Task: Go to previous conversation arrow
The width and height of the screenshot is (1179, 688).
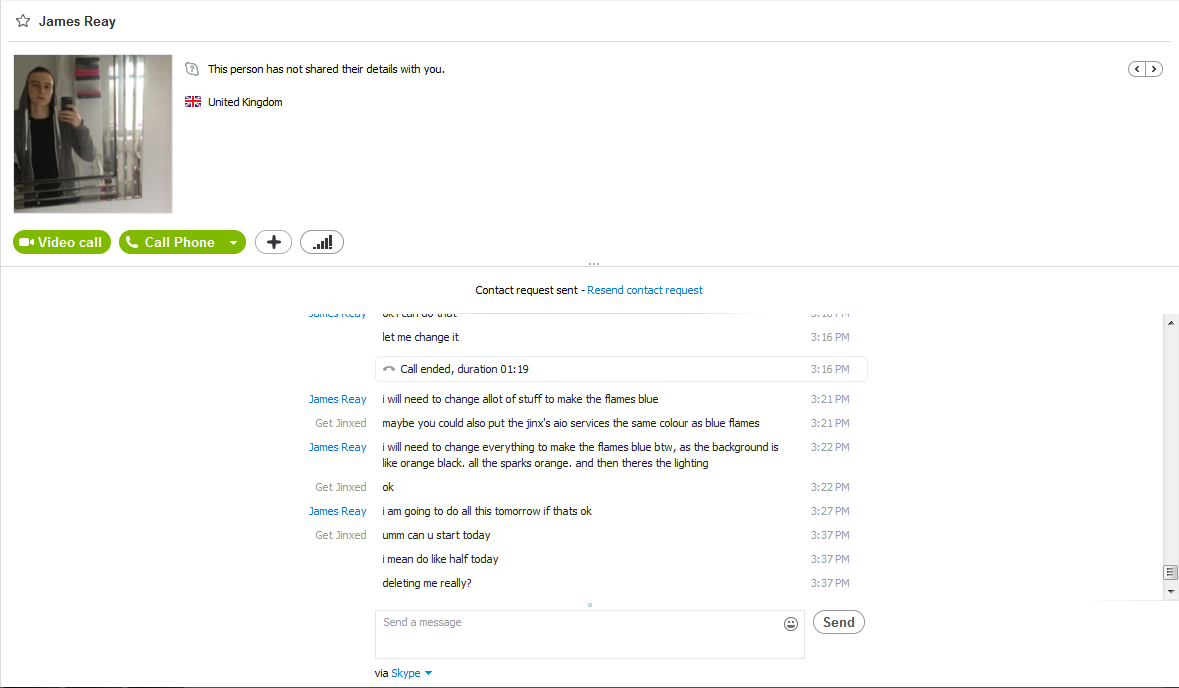Action: (1137, 69)
